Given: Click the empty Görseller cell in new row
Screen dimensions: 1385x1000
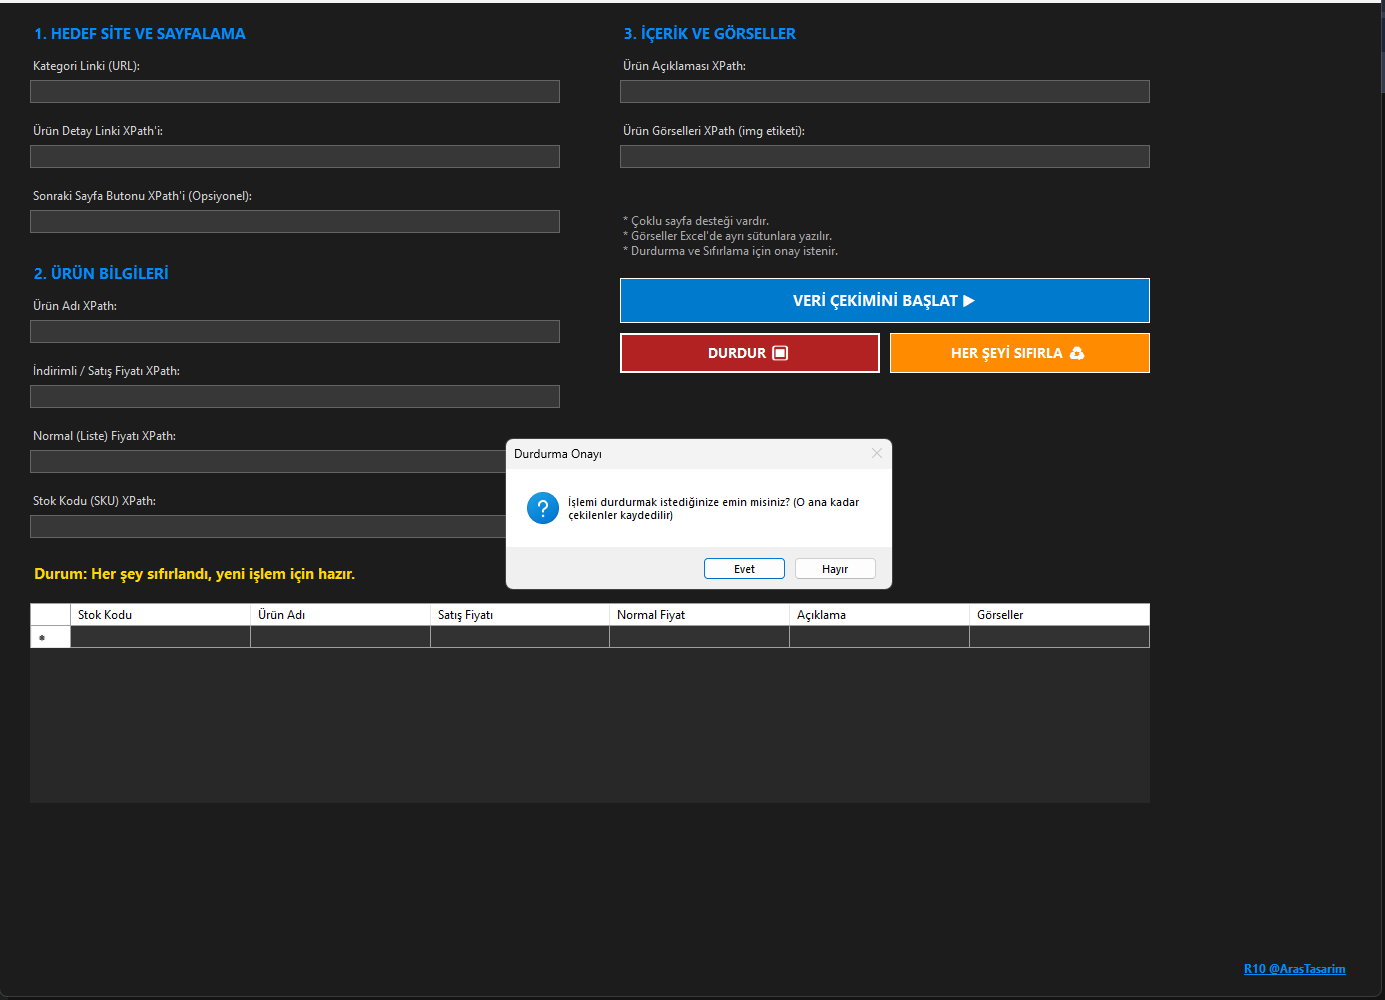Looking at the screenshot, I should (1060, 637).
